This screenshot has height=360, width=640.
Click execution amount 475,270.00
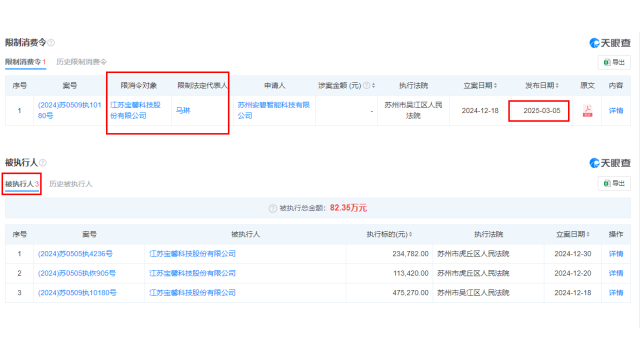pyautogui.click(x=411, y=293)
